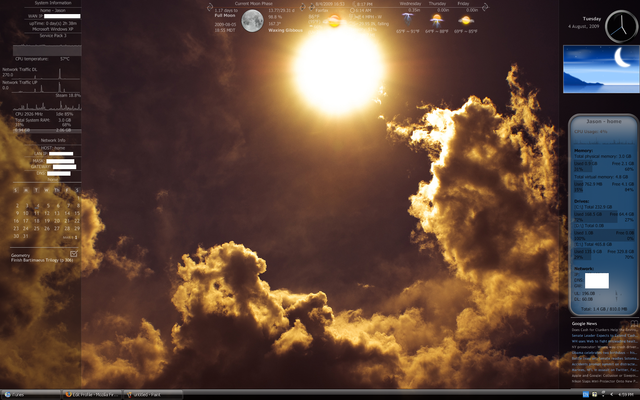Click the full moon phase image
640x400 pixels.
252,21
